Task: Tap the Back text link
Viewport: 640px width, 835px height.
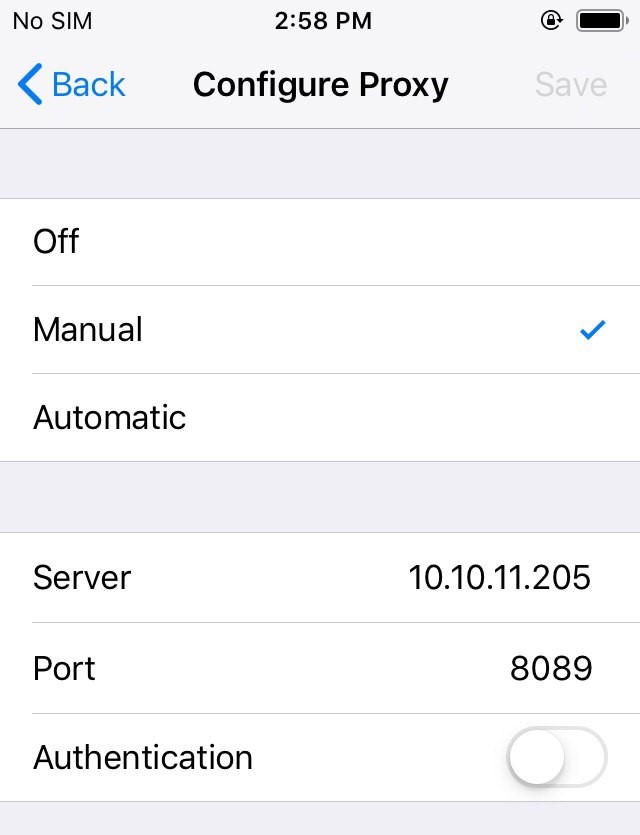Action: (x=88, y=85)
